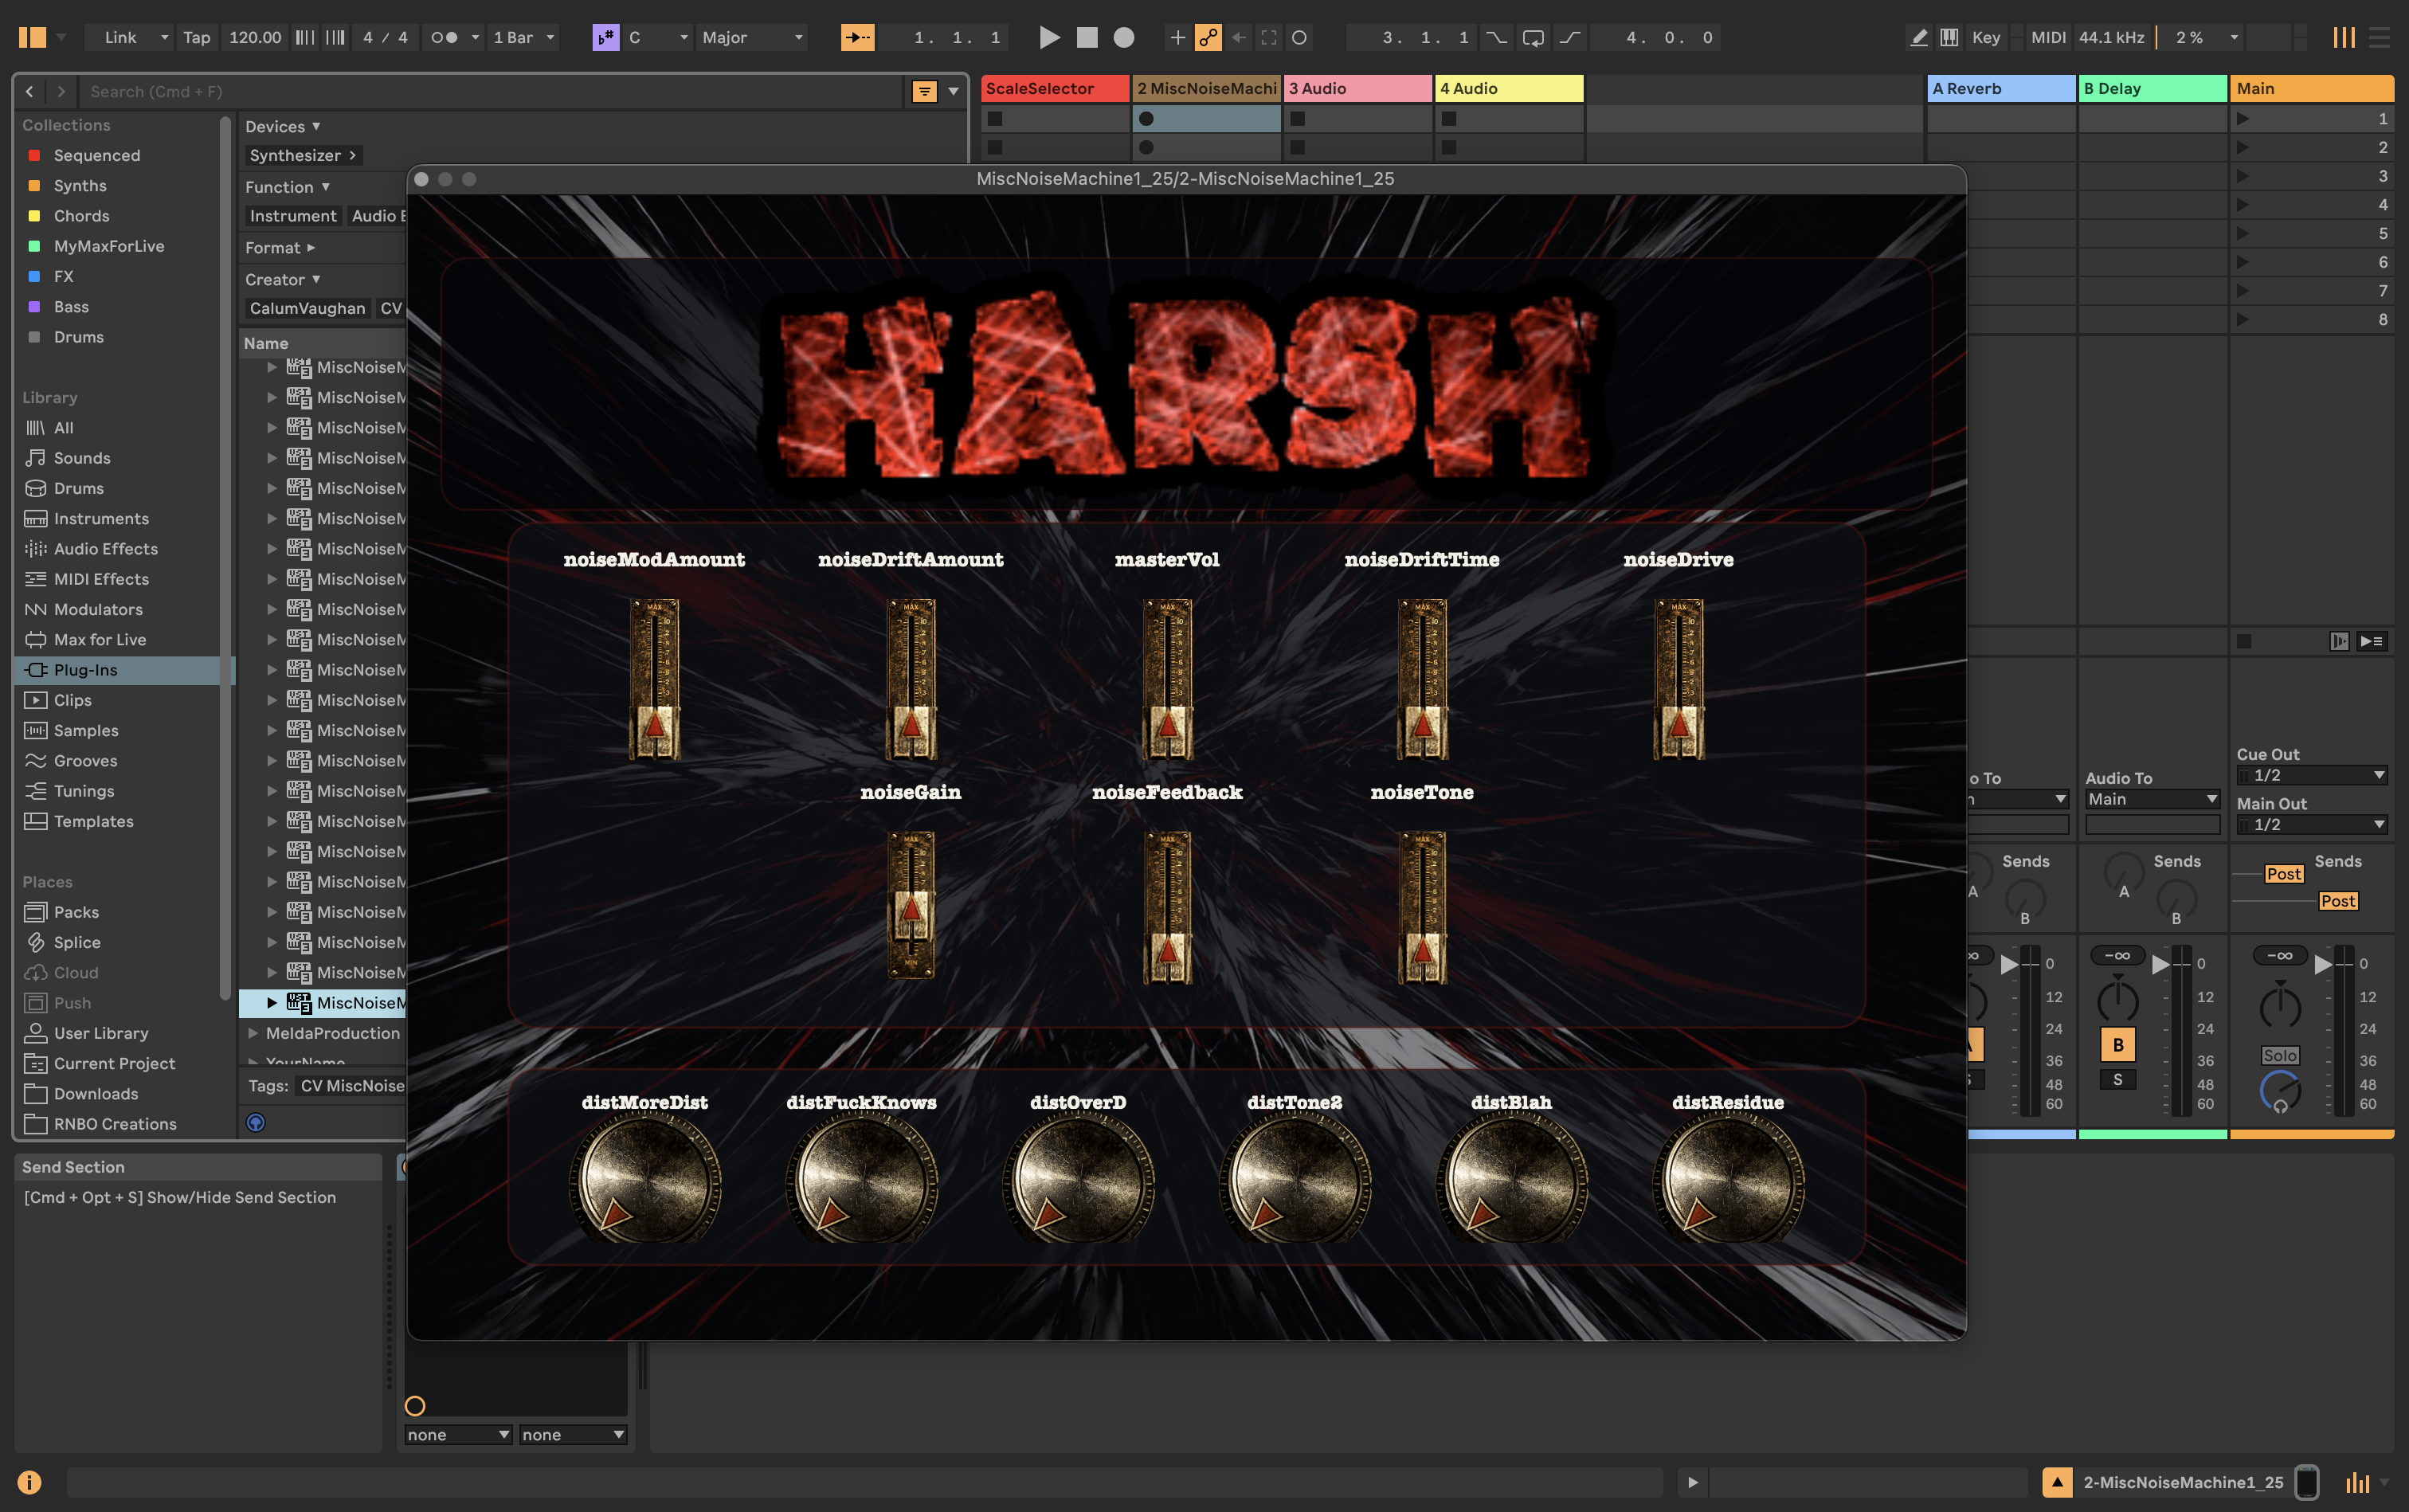Switch to Session view icon

point(2343,37)
